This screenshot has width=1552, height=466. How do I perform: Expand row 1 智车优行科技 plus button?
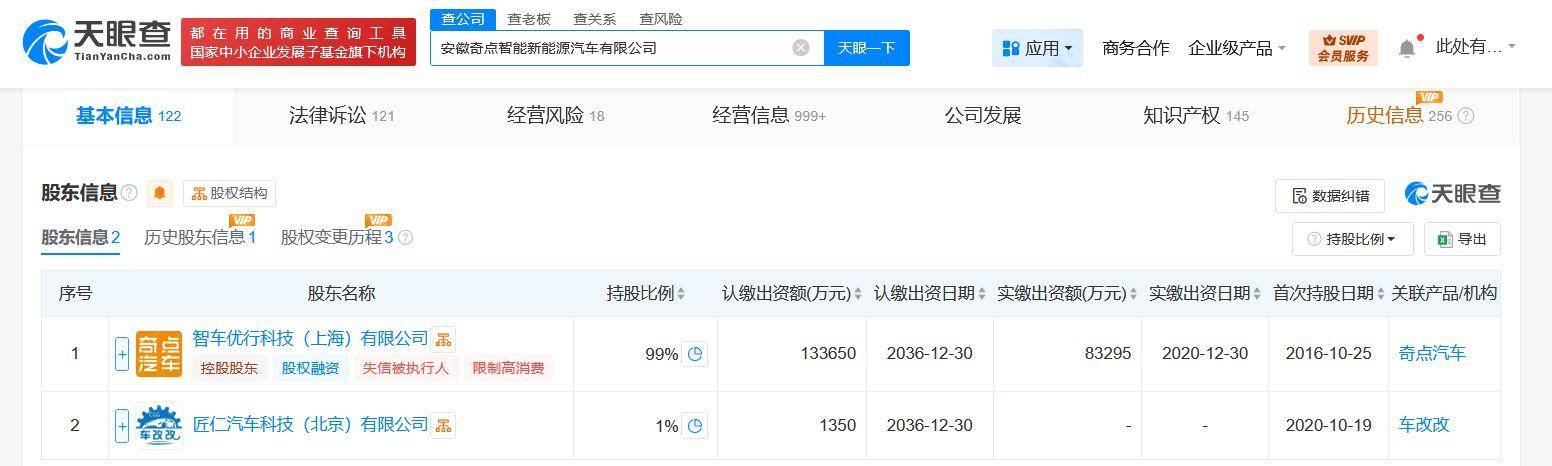[122, 354]
